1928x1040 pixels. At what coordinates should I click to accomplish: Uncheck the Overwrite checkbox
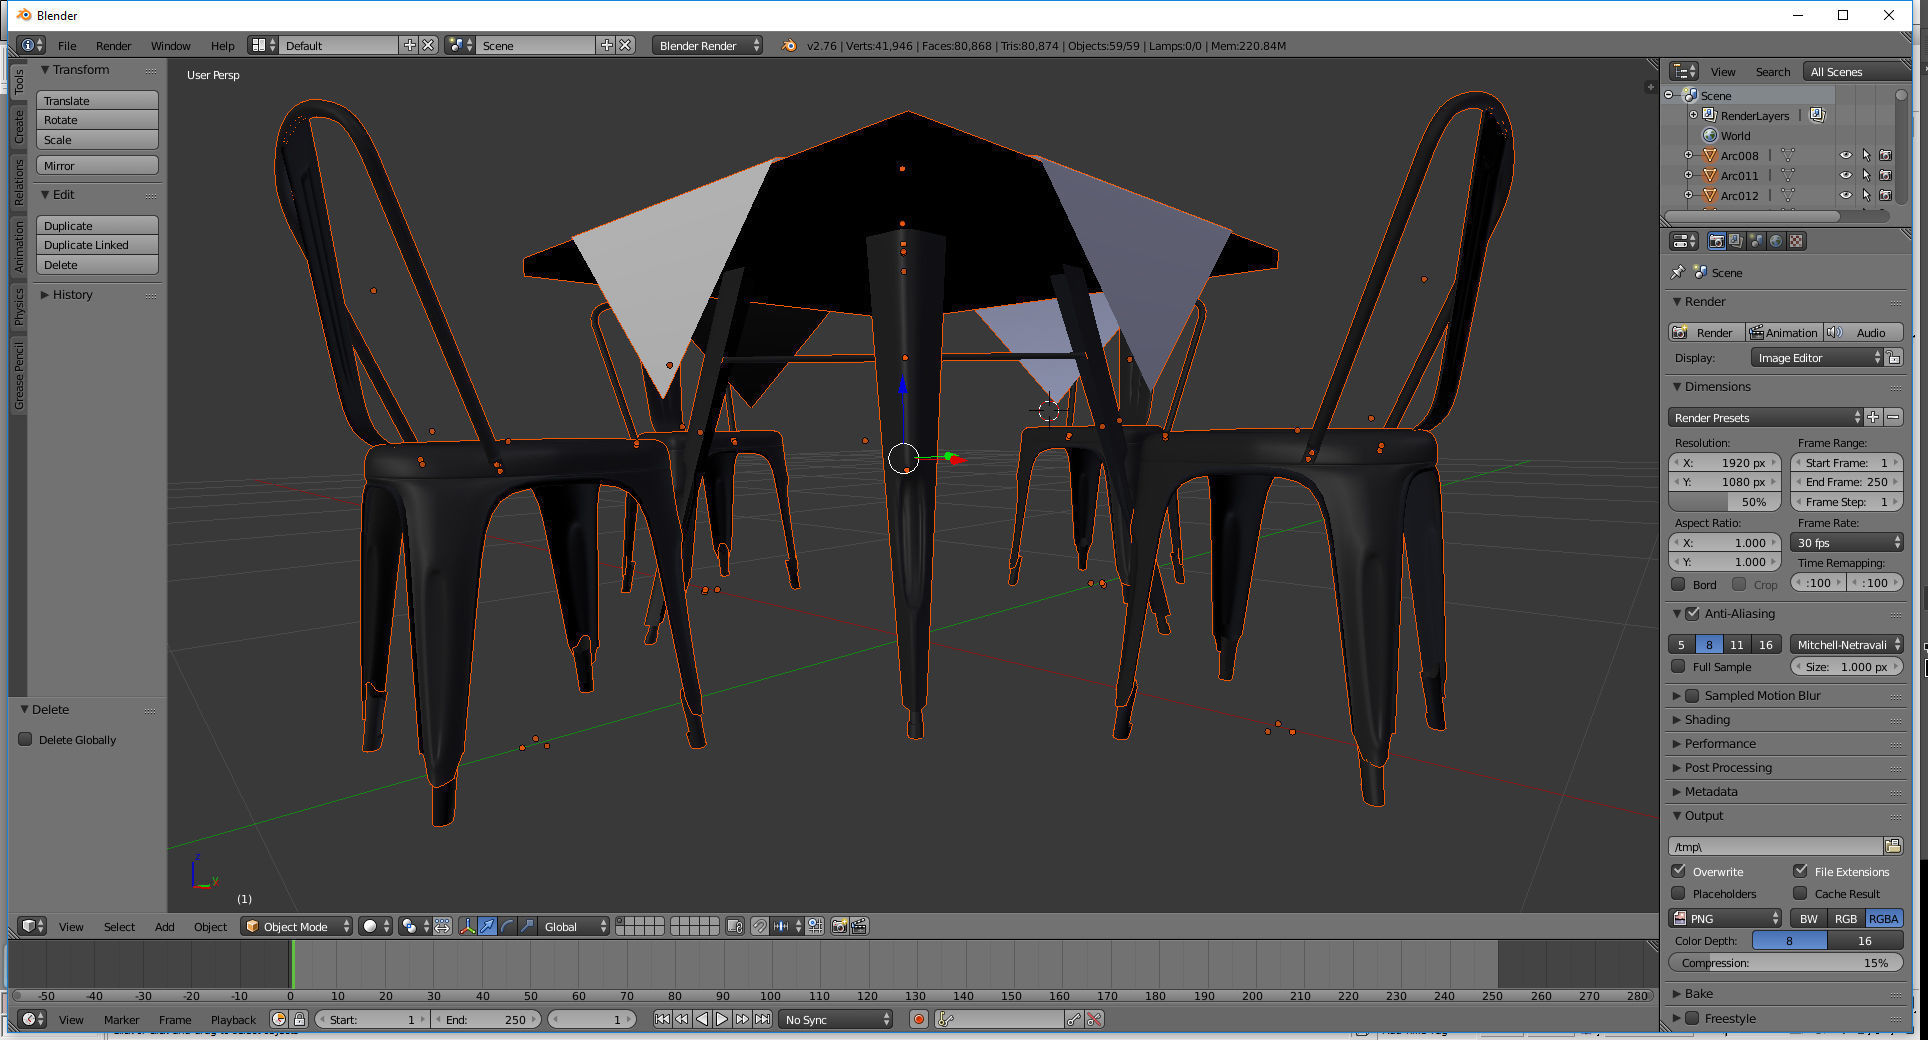[1678, 871]
